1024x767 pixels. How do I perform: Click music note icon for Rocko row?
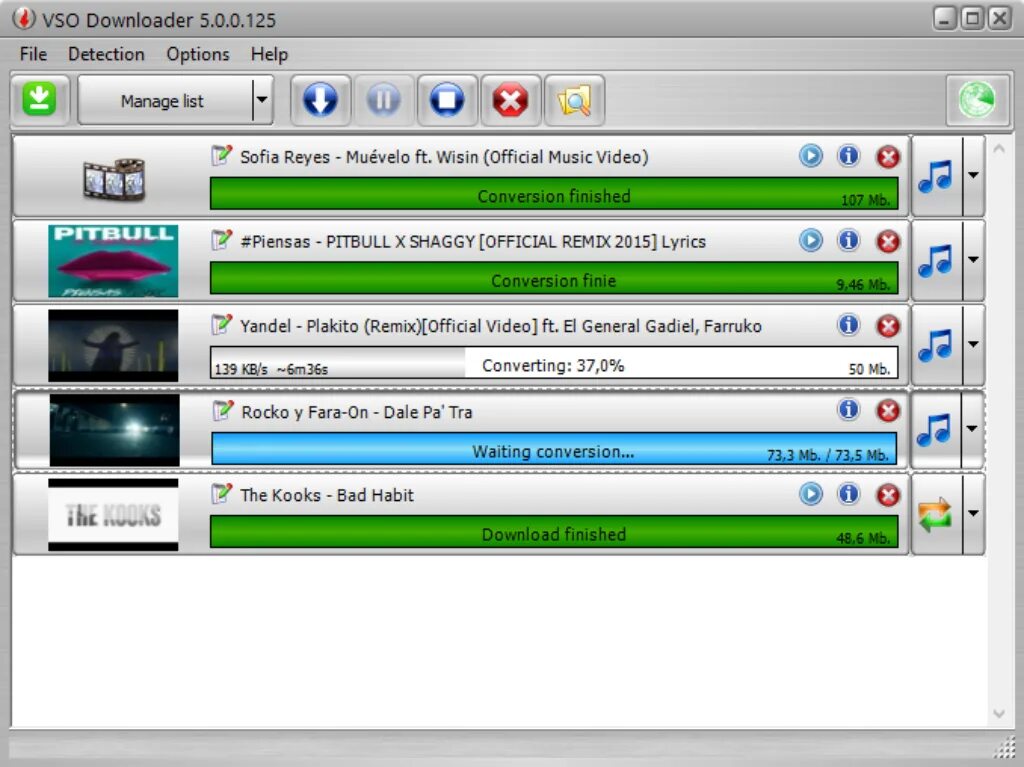pyautogui.click(x=935, y=430)
